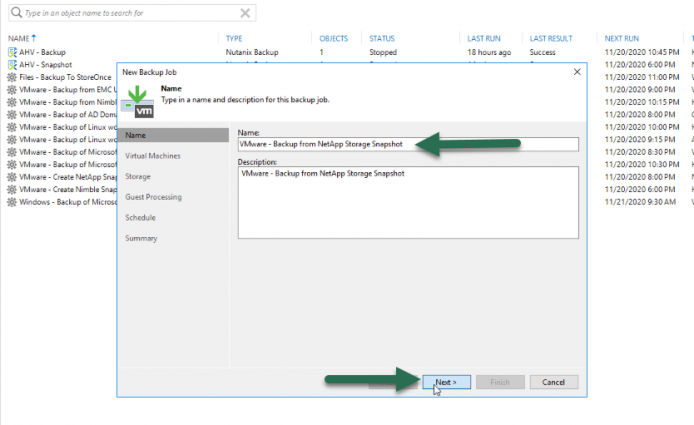Screen dimensions: 694x425
Task: Go to the Guest Processing wizard step
Action: tap(153, 197)
